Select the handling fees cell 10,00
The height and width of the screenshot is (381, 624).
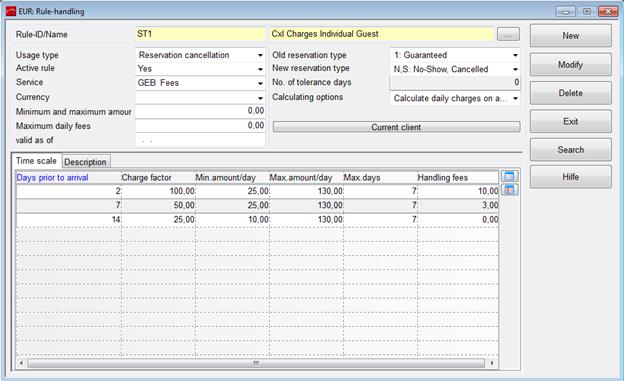(458, 191)
